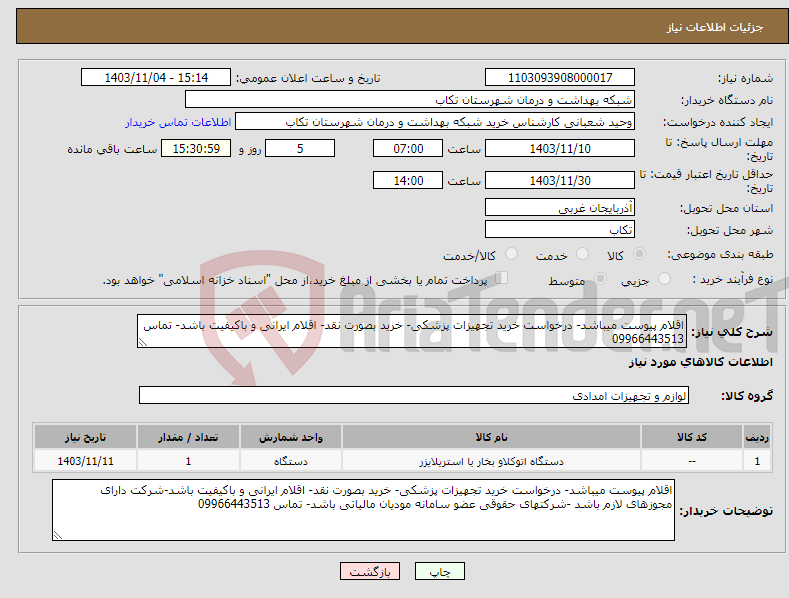The height and width of the screenshot is (598, 789).
Task: Select the خدمت radio button
Action: [582, 254]
